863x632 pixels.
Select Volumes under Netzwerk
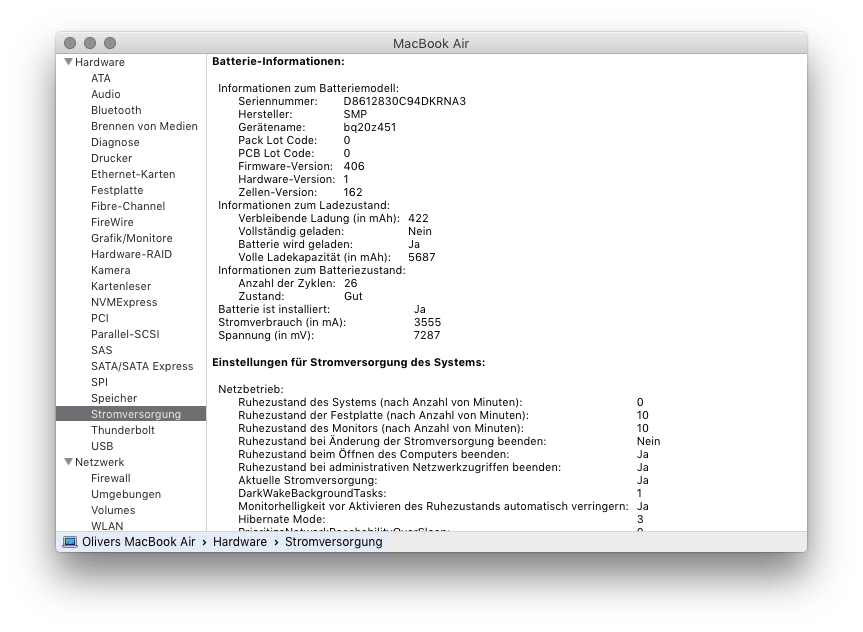pos(113,510)
